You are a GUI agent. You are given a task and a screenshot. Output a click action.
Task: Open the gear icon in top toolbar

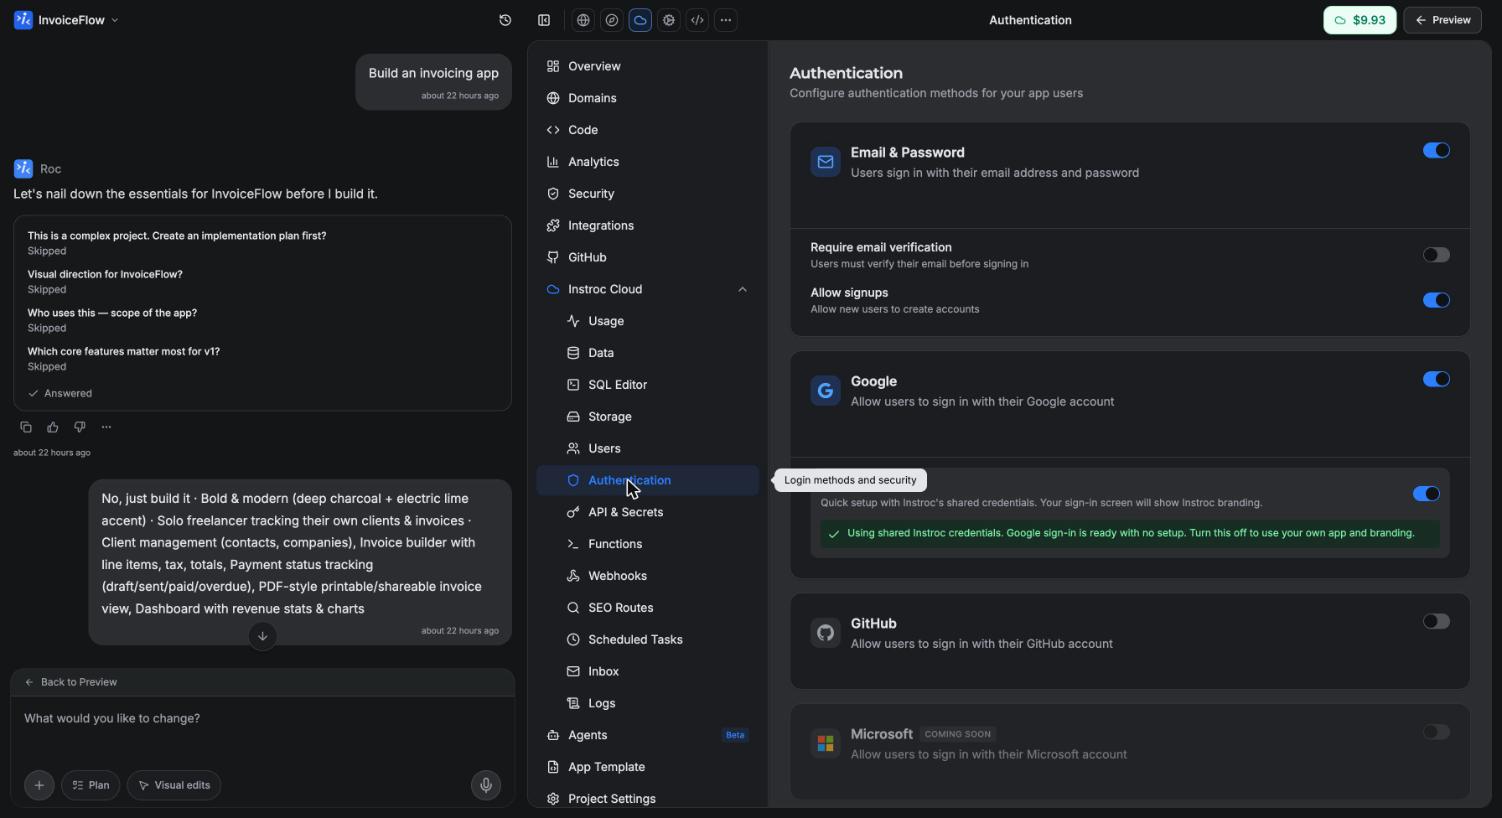(669, 20)
